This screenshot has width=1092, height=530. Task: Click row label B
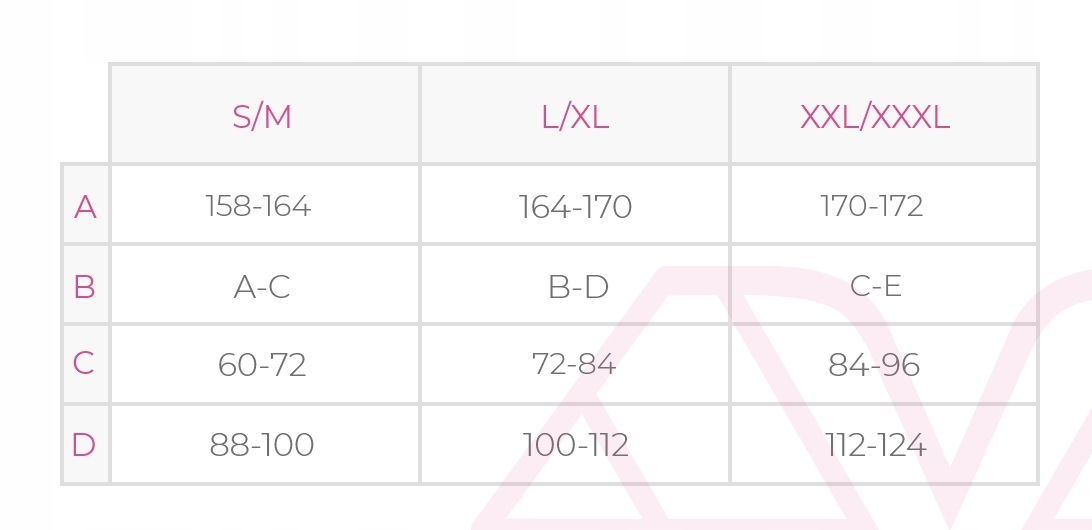(85, 287)
